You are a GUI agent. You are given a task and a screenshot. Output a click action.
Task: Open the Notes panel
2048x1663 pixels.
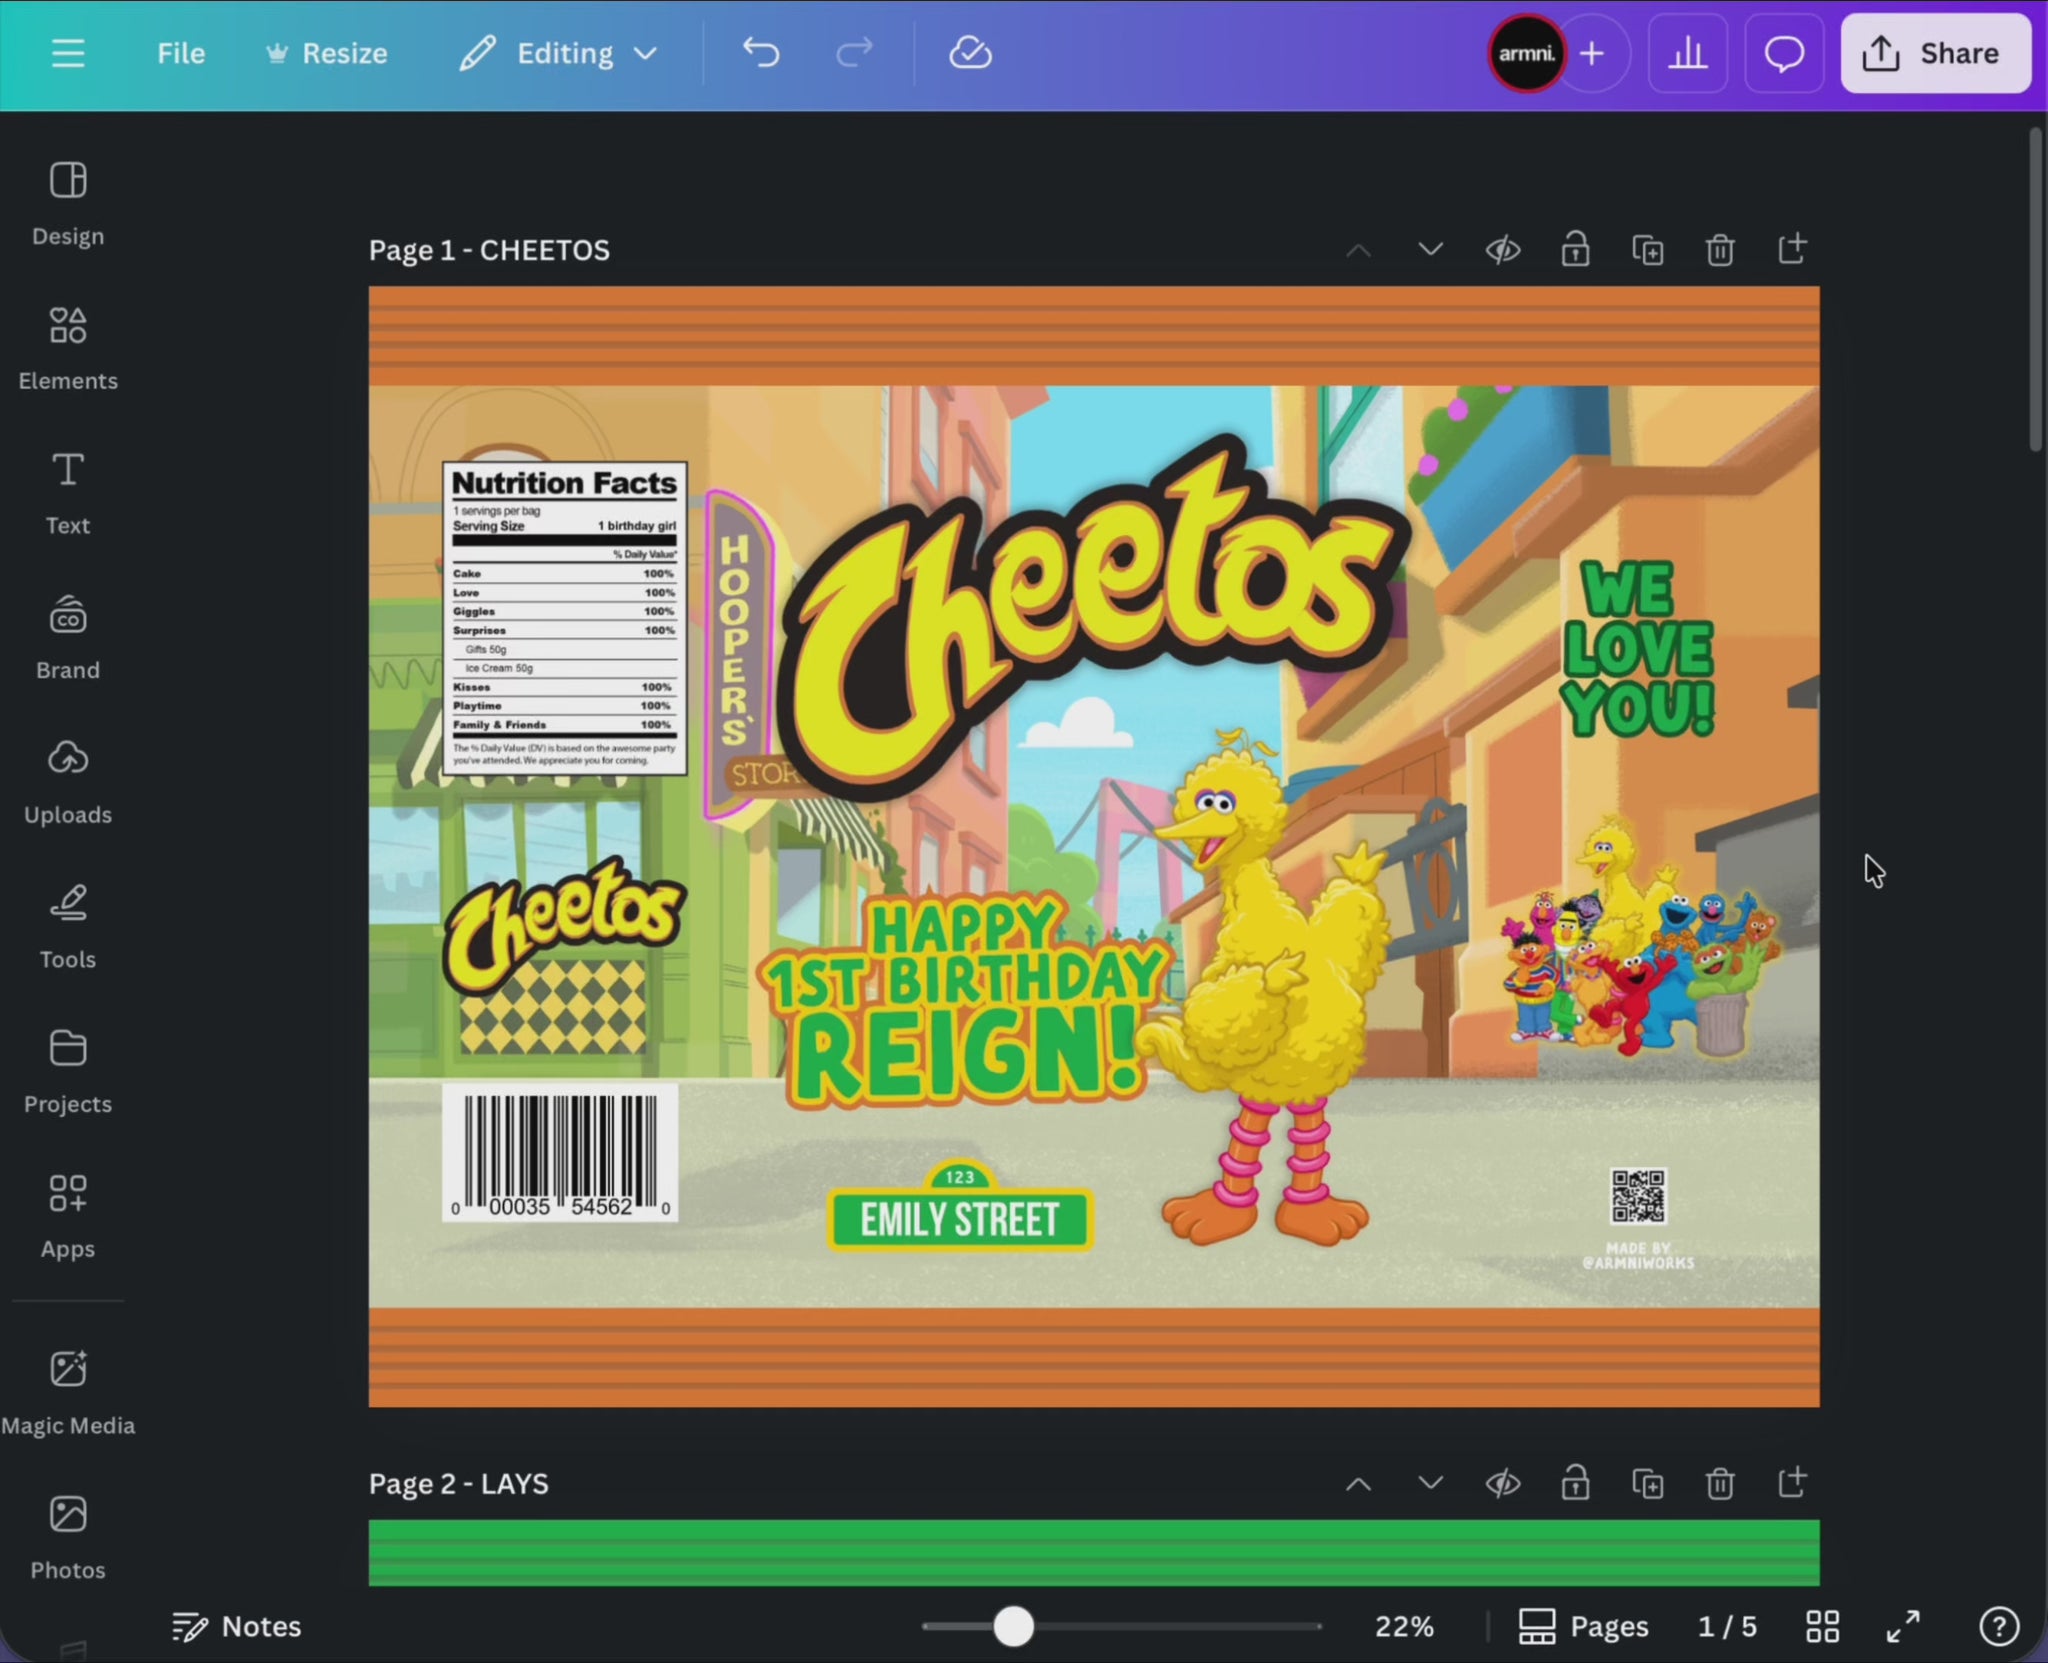(x=236, y=1627)
